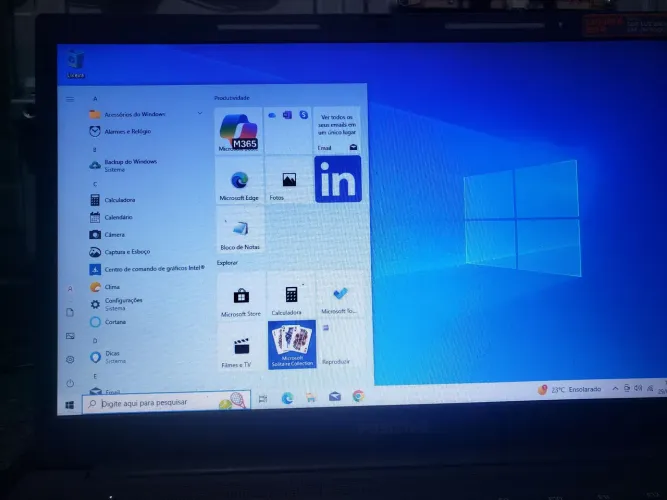667x500 pixels.
Task: Jump to letter A section header
Action: point(95,99)
